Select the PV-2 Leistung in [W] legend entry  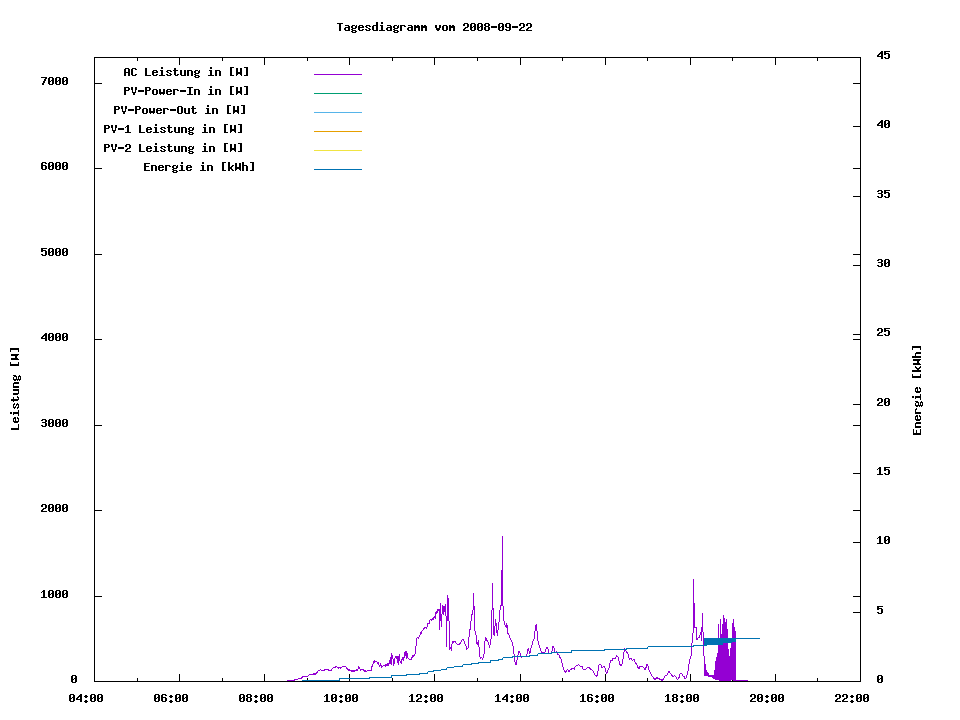click(x=173, y=148)
